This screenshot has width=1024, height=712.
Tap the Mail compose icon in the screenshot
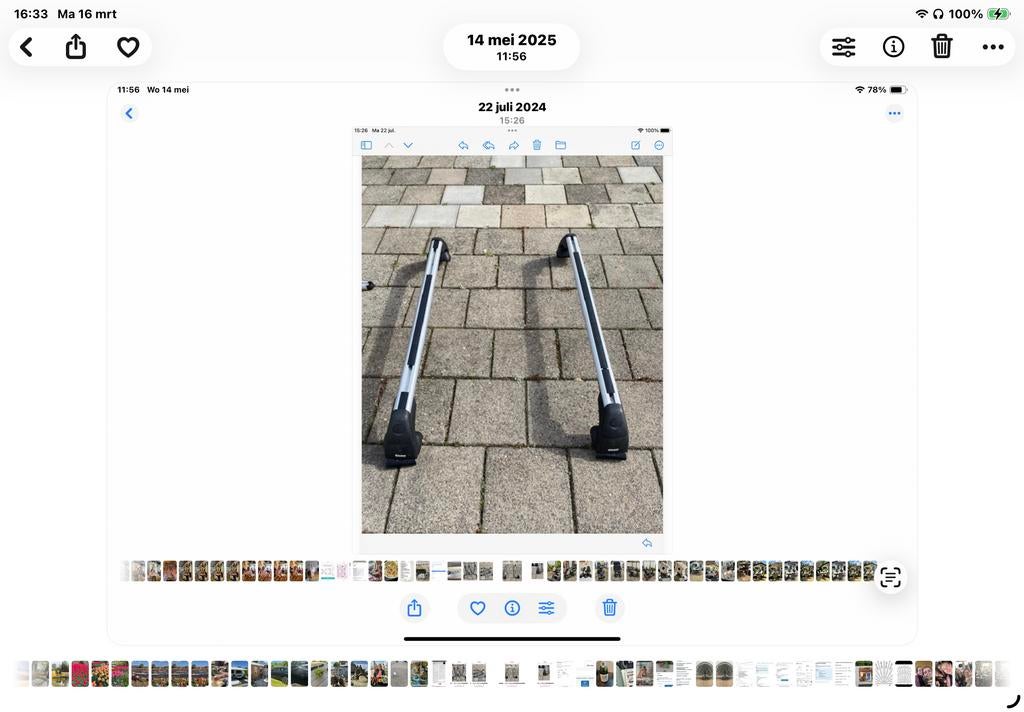tap(635, 145)
